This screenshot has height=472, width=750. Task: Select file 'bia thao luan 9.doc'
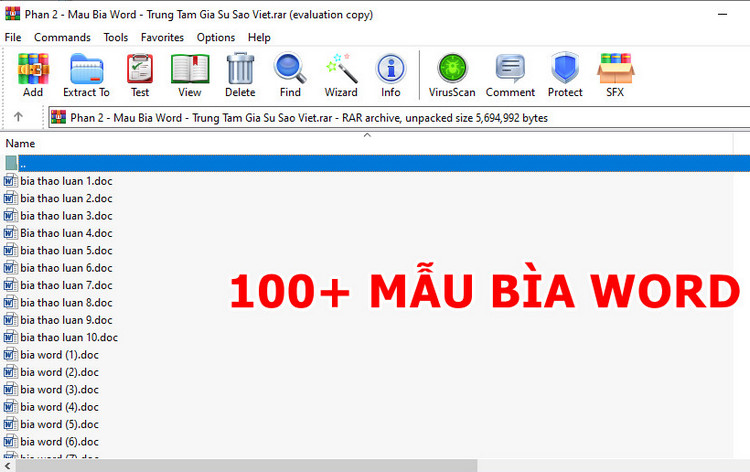(58, 320)
